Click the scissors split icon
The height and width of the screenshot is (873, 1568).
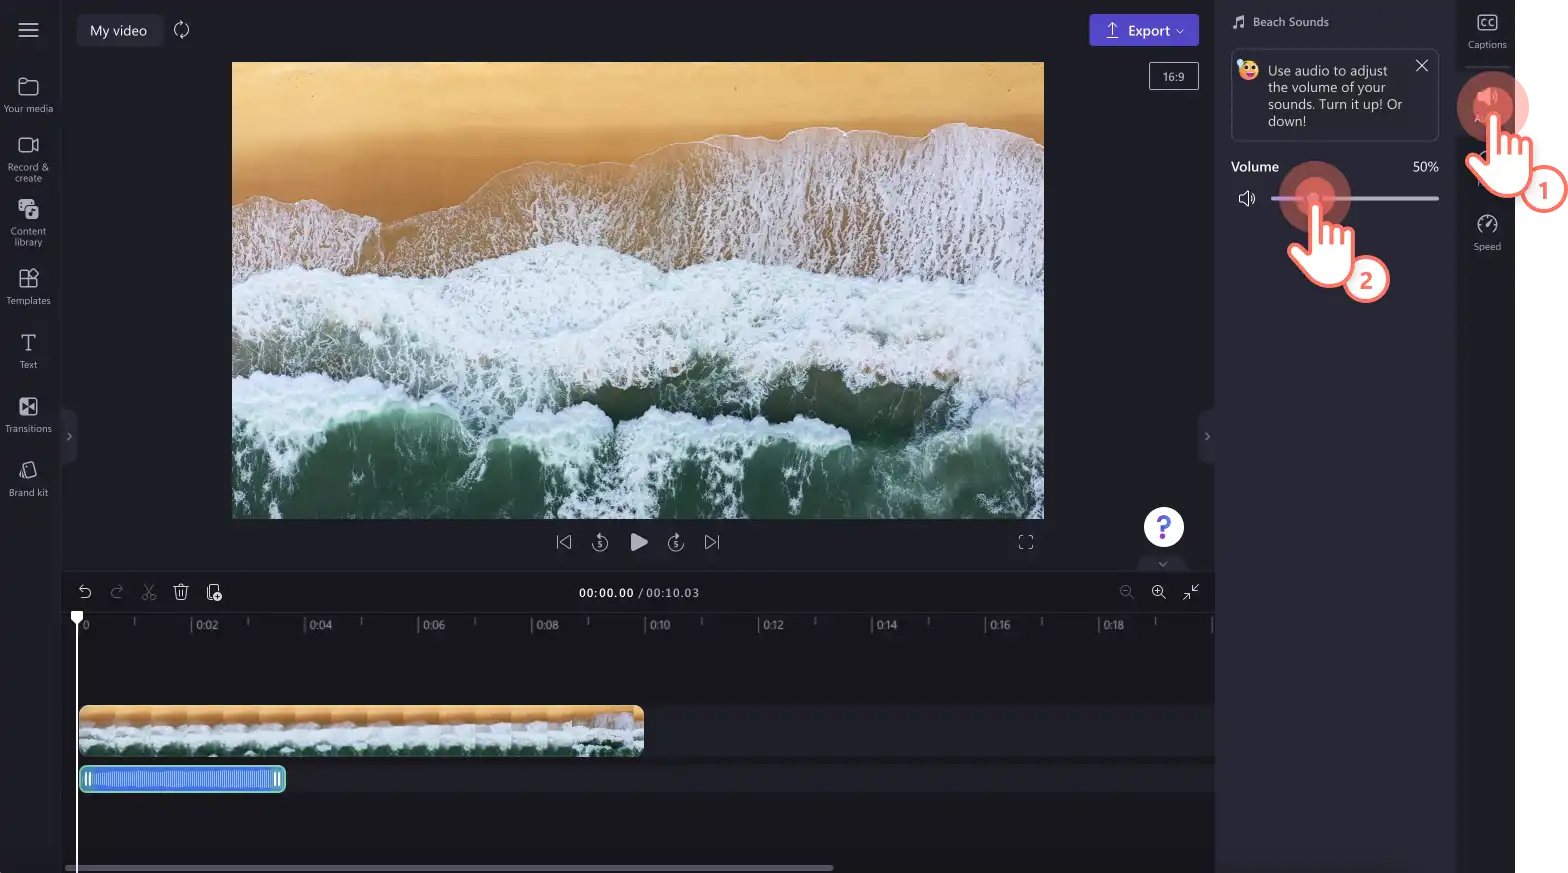149,592
